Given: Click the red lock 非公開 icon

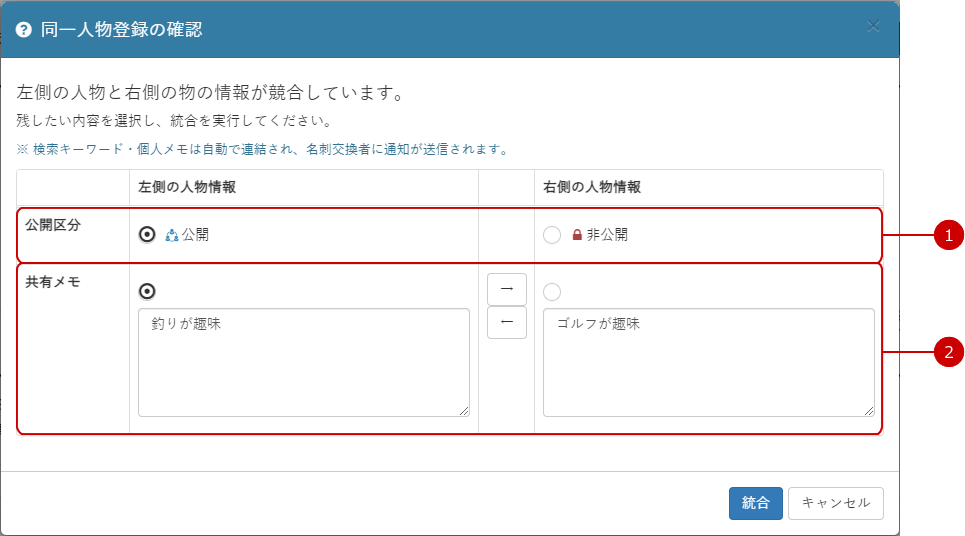Looking at the screenshot, I should click(x=577, y=235).
